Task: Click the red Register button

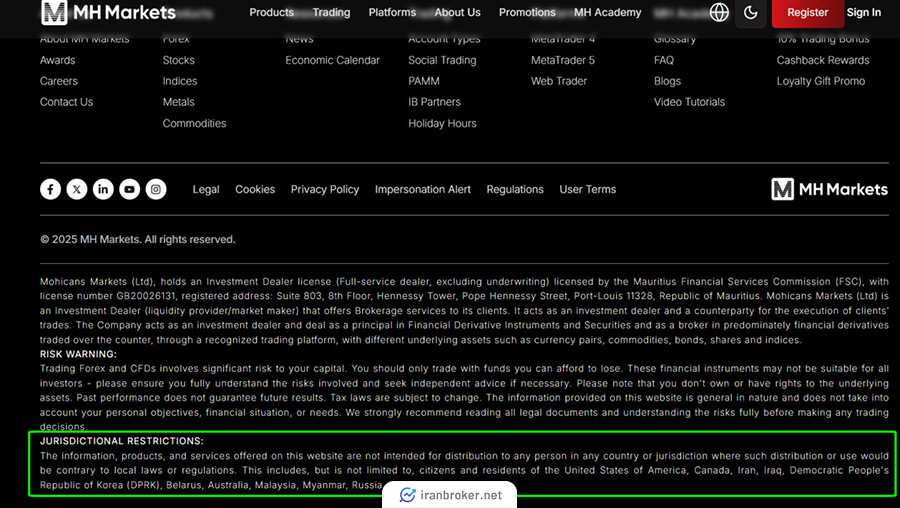Action: (807, 12)
